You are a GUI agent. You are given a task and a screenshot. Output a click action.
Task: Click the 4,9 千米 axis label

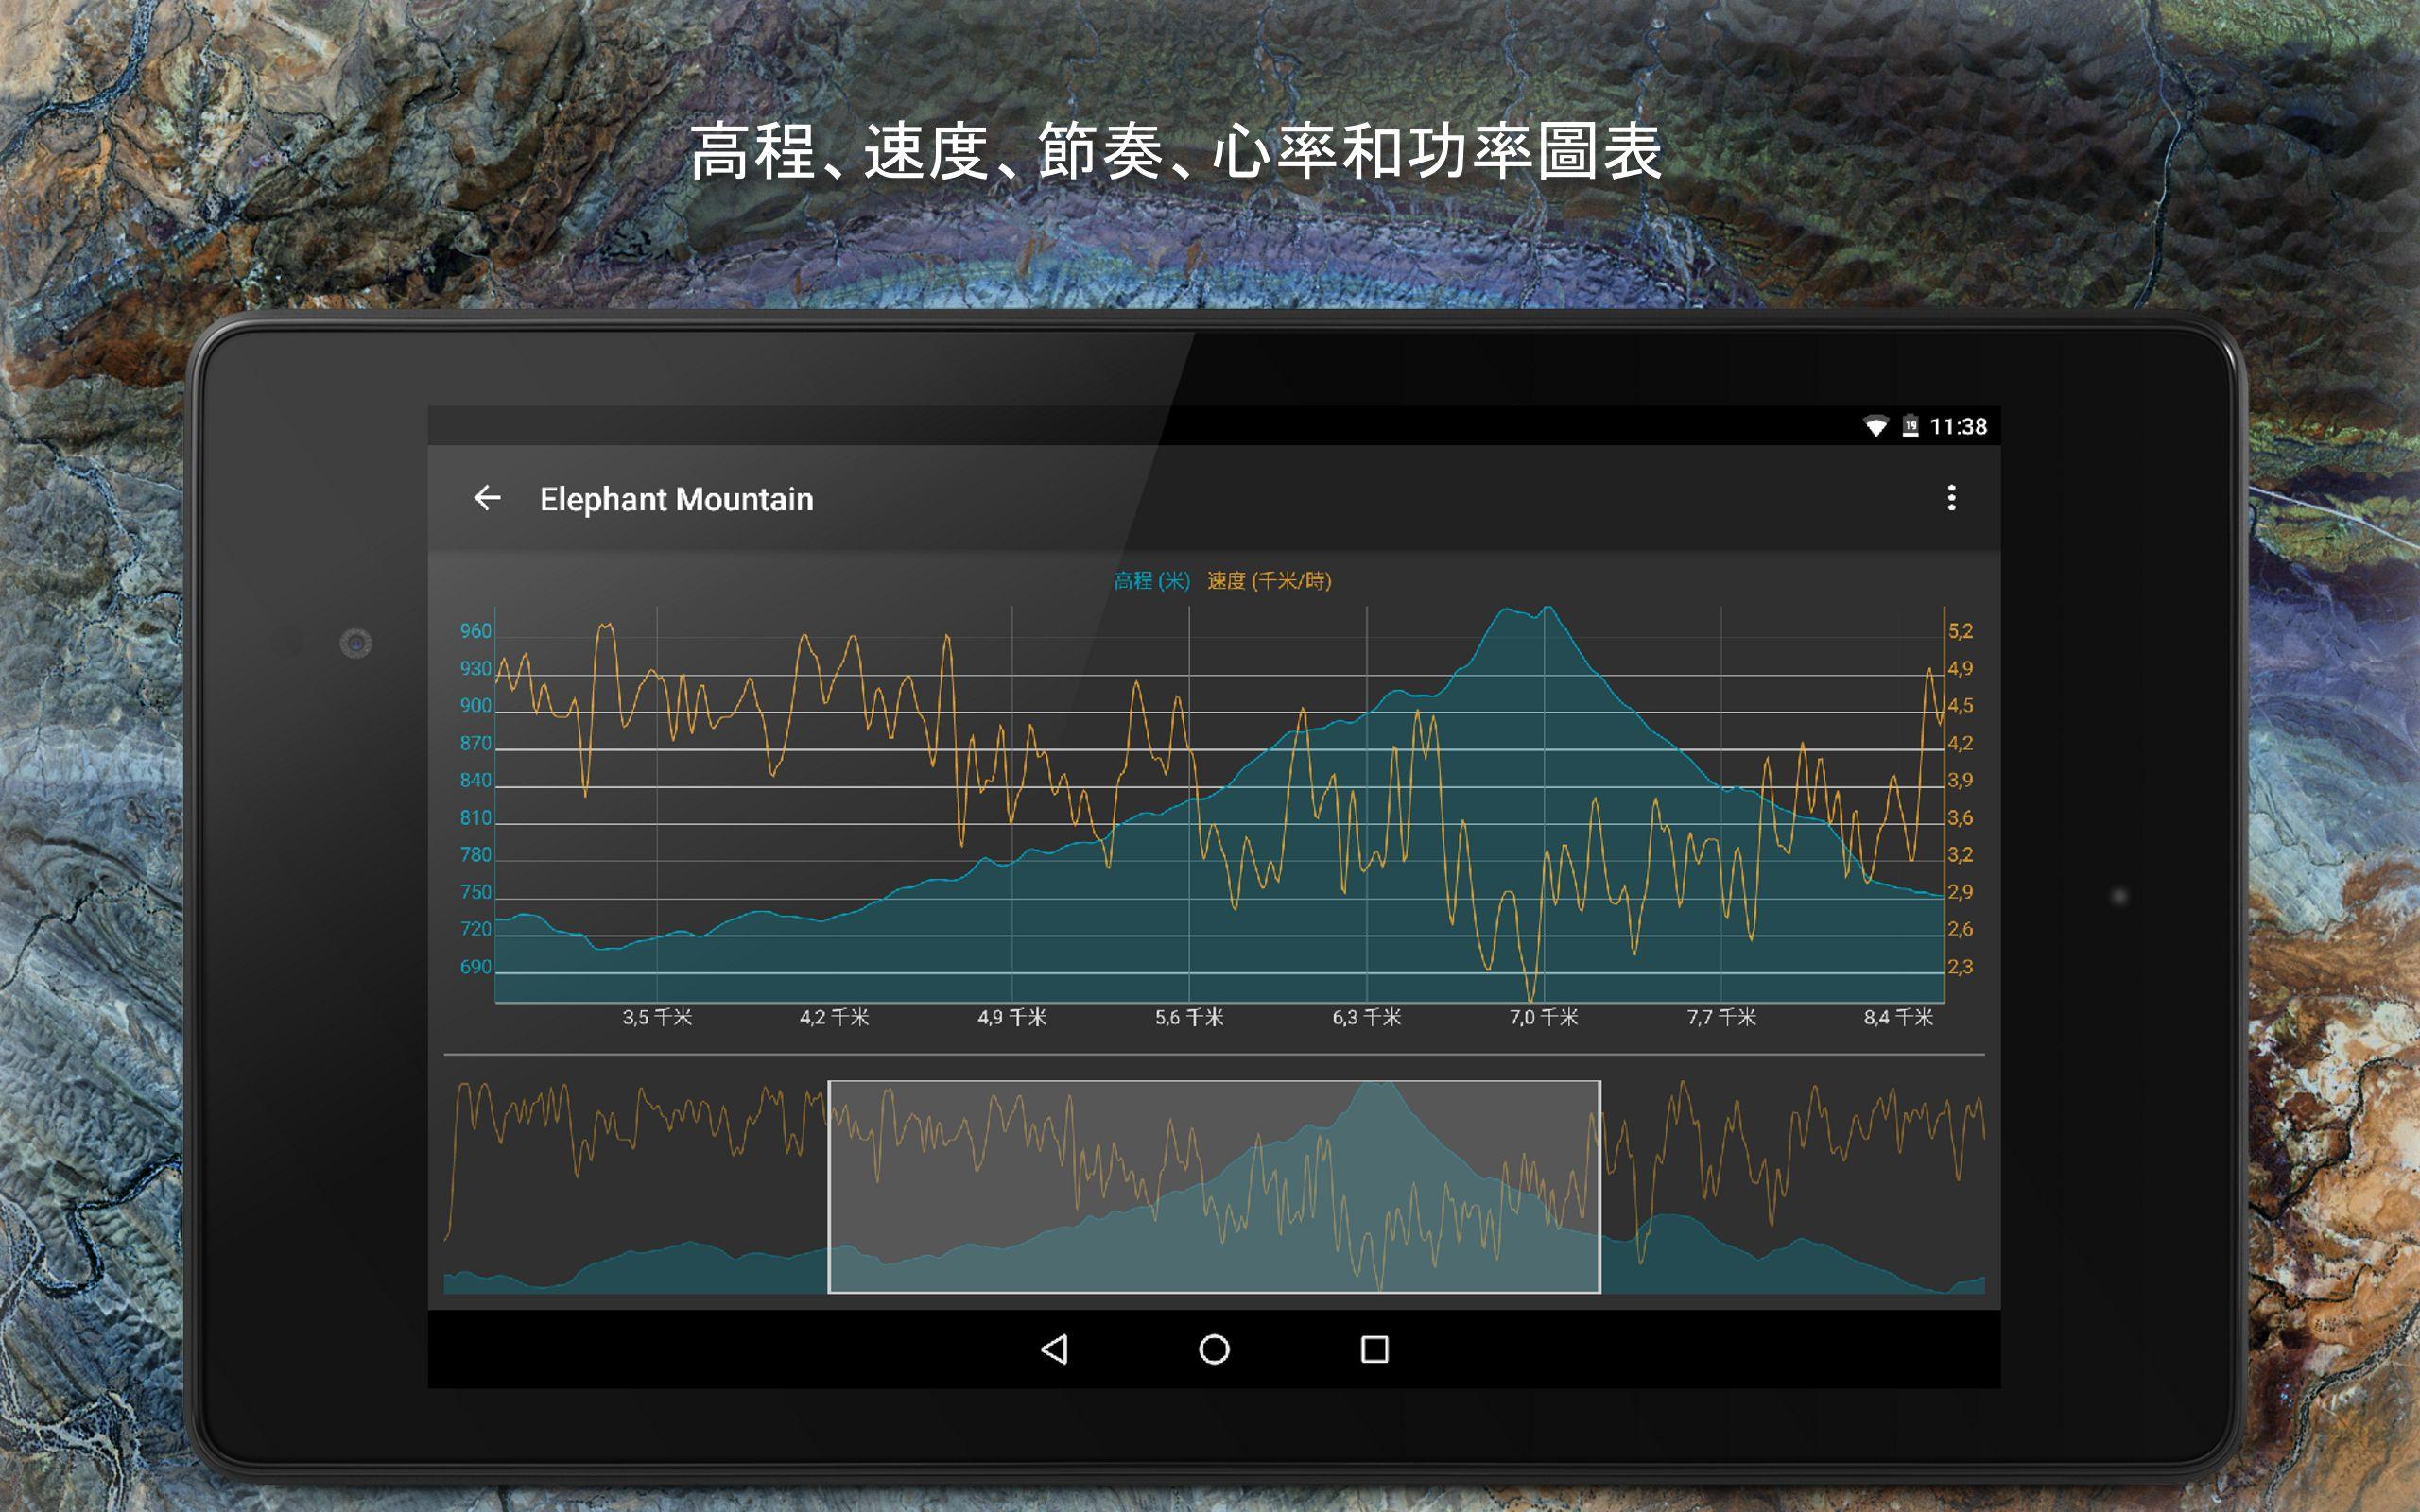(1012, 1017)
